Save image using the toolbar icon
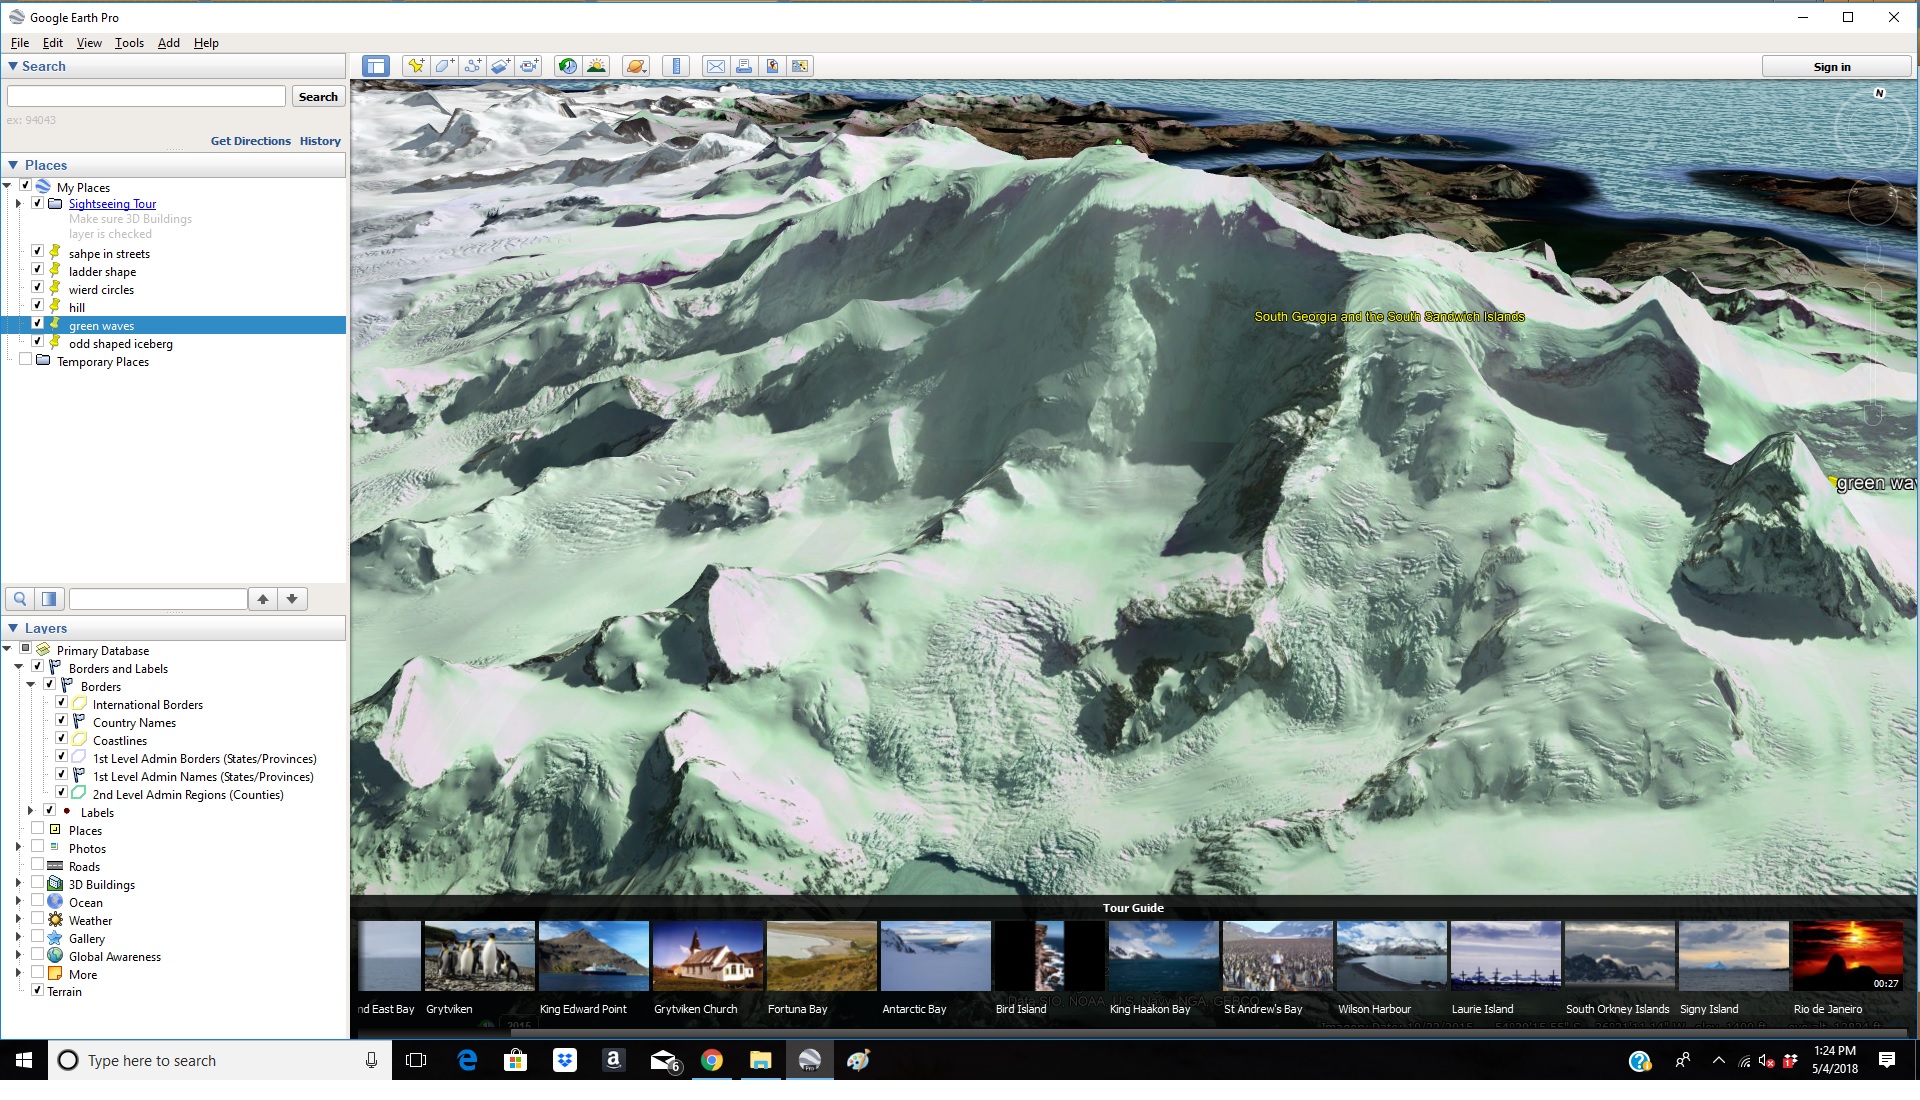Screen dimensions: 1920x1100 (772, 66)
